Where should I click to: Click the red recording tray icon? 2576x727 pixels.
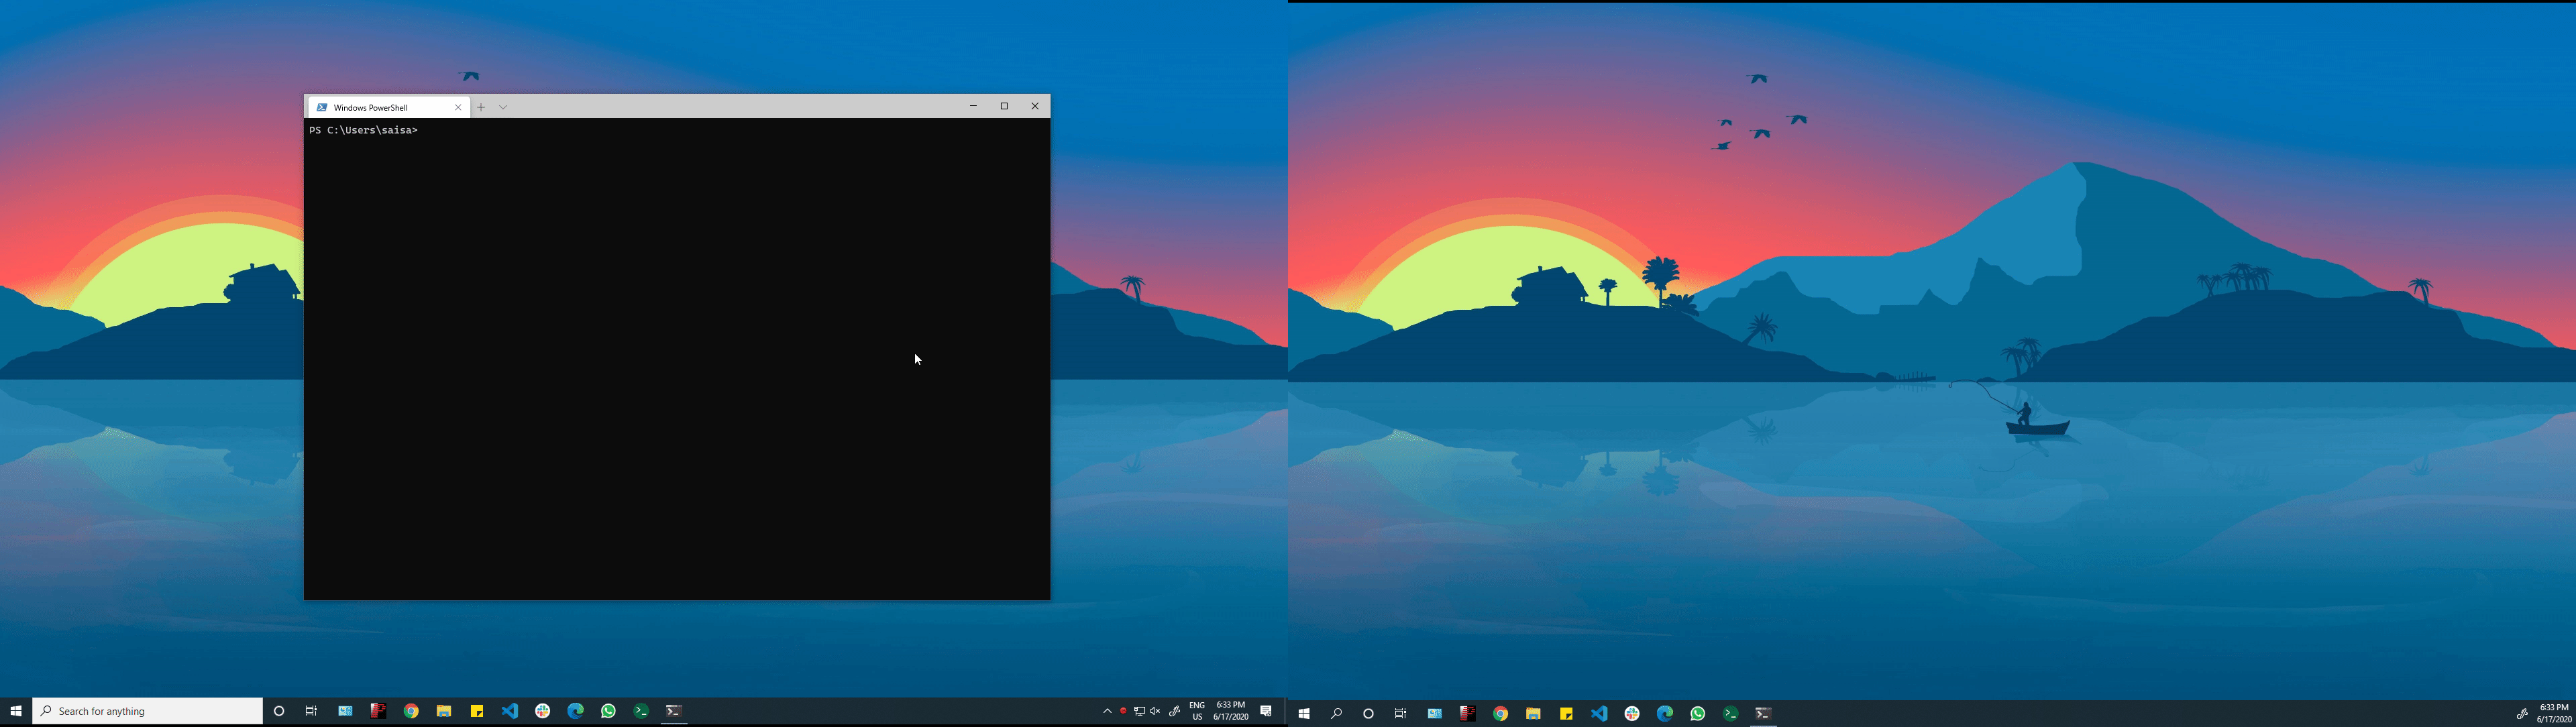[1123, 711]
